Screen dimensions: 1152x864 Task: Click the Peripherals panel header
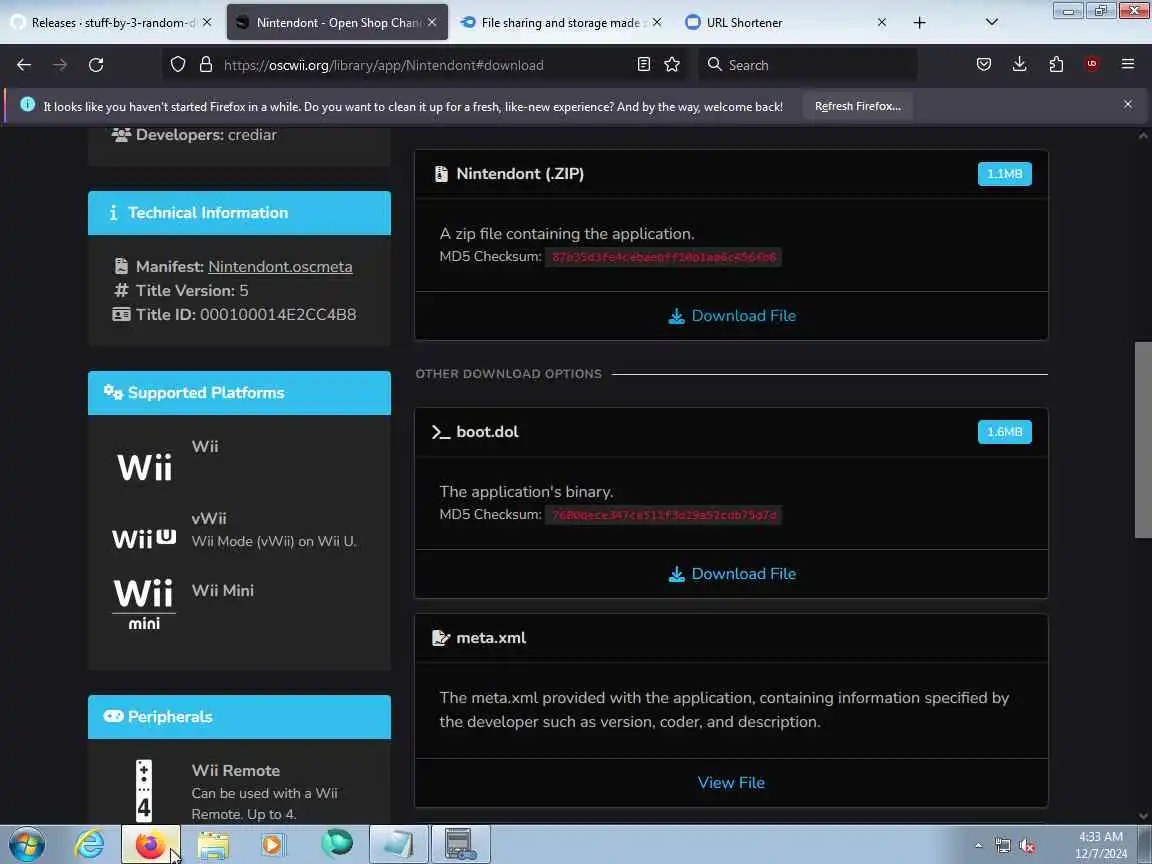click(240, 717)
